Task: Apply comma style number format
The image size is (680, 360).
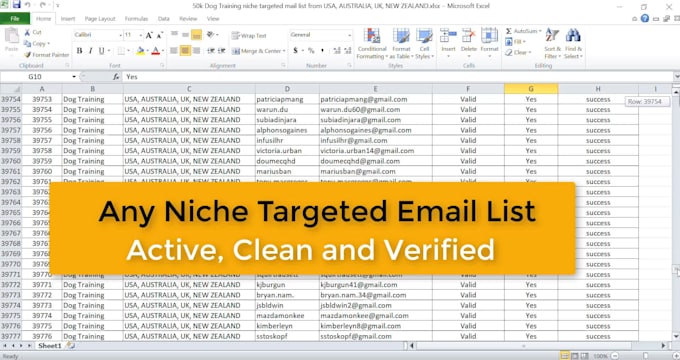Action: [x=323, y=51]
